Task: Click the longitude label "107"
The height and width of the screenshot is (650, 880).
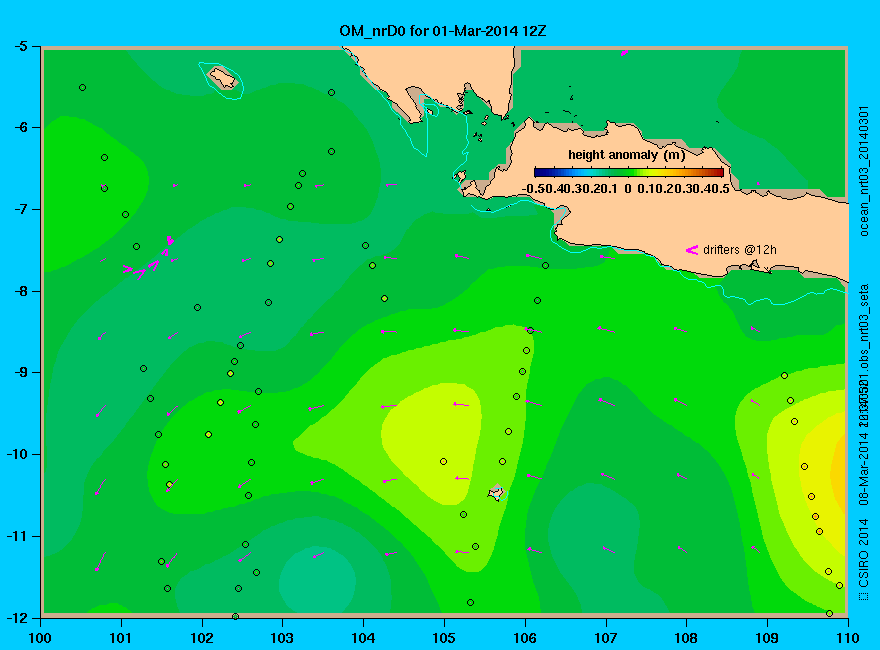Action: tap(606, 638)
